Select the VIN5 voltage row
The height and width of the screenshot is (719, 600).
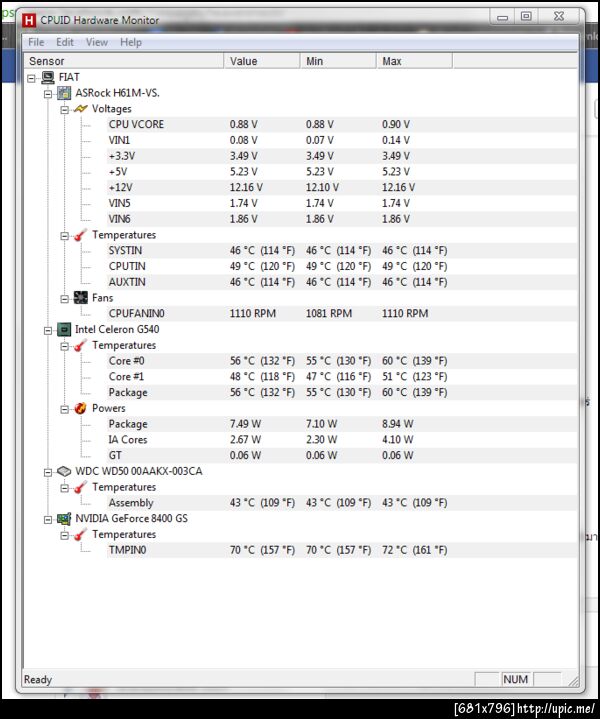point(342,203)
